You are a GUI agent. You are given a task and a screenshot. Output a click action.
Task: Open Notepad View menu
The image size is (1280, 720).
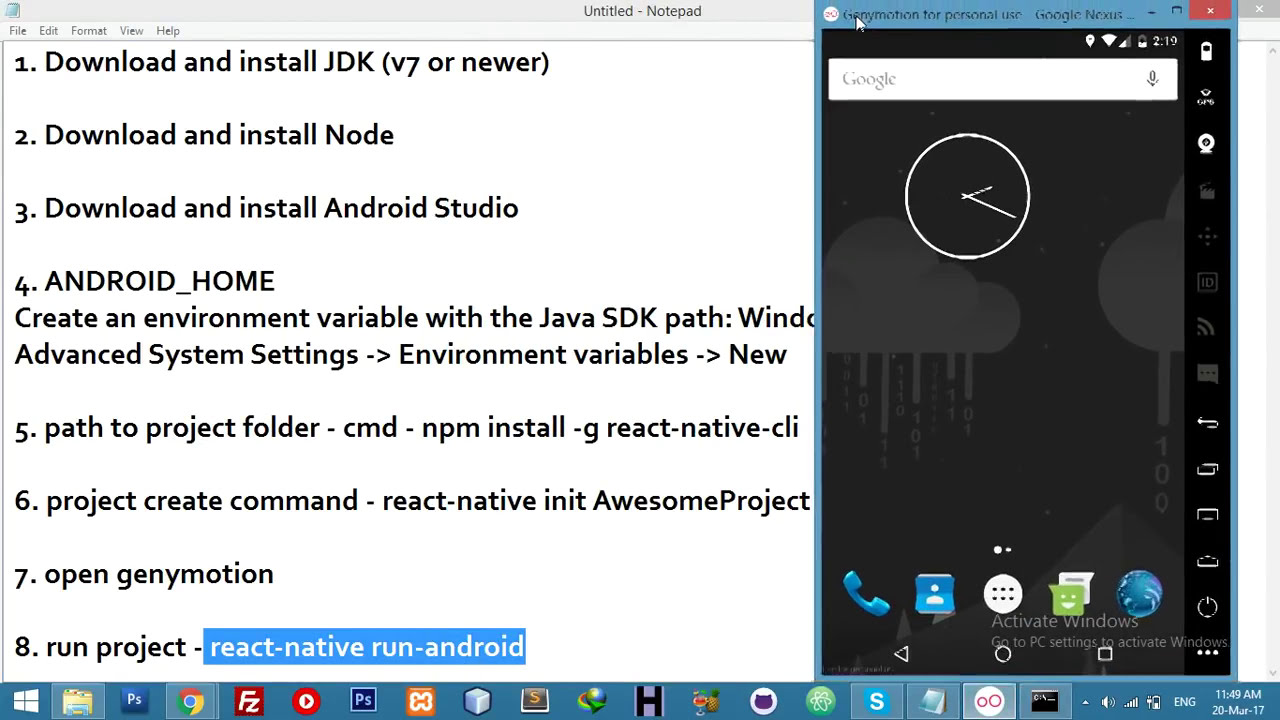(131, 31)
